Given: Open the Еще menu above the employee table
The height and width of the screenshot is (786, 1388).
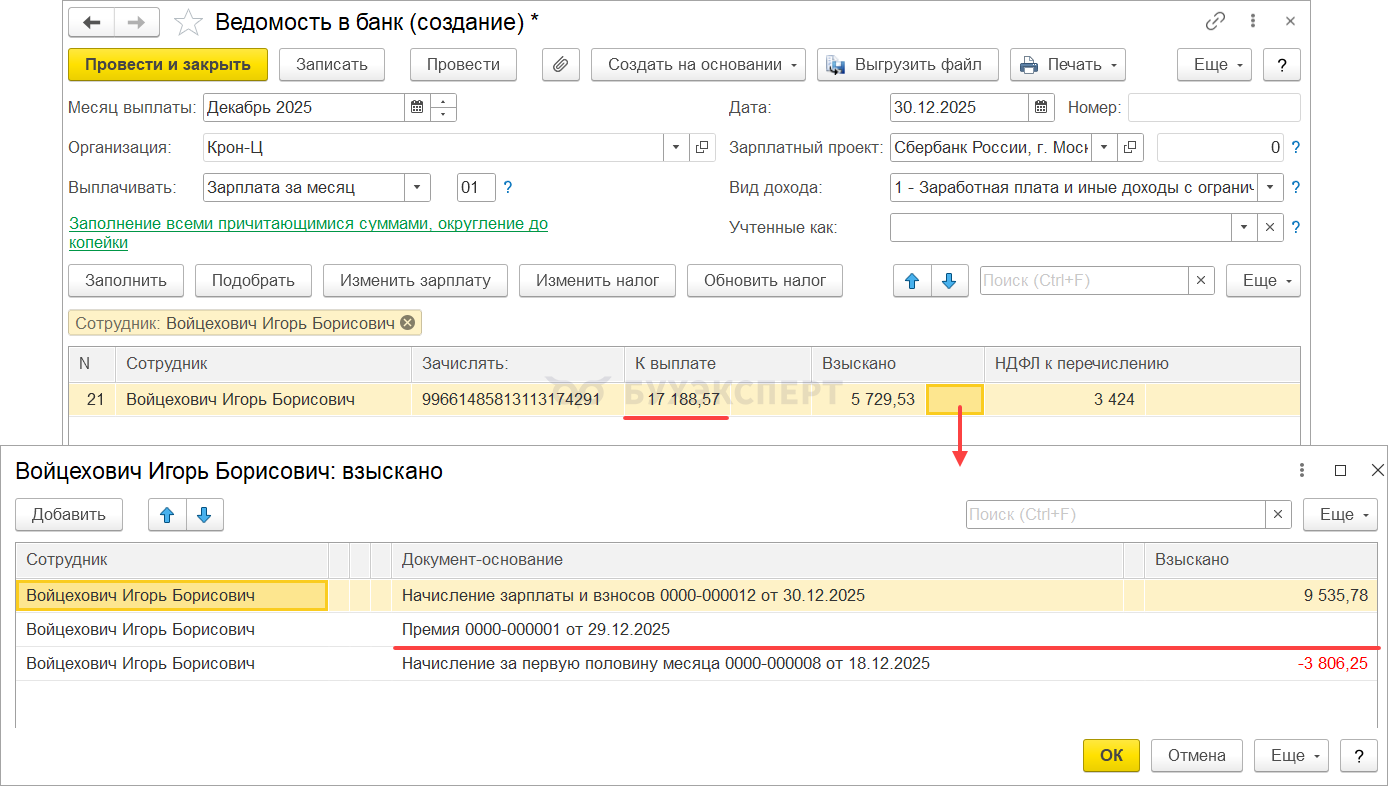Looking at the screenshot, I should 1264,281.
